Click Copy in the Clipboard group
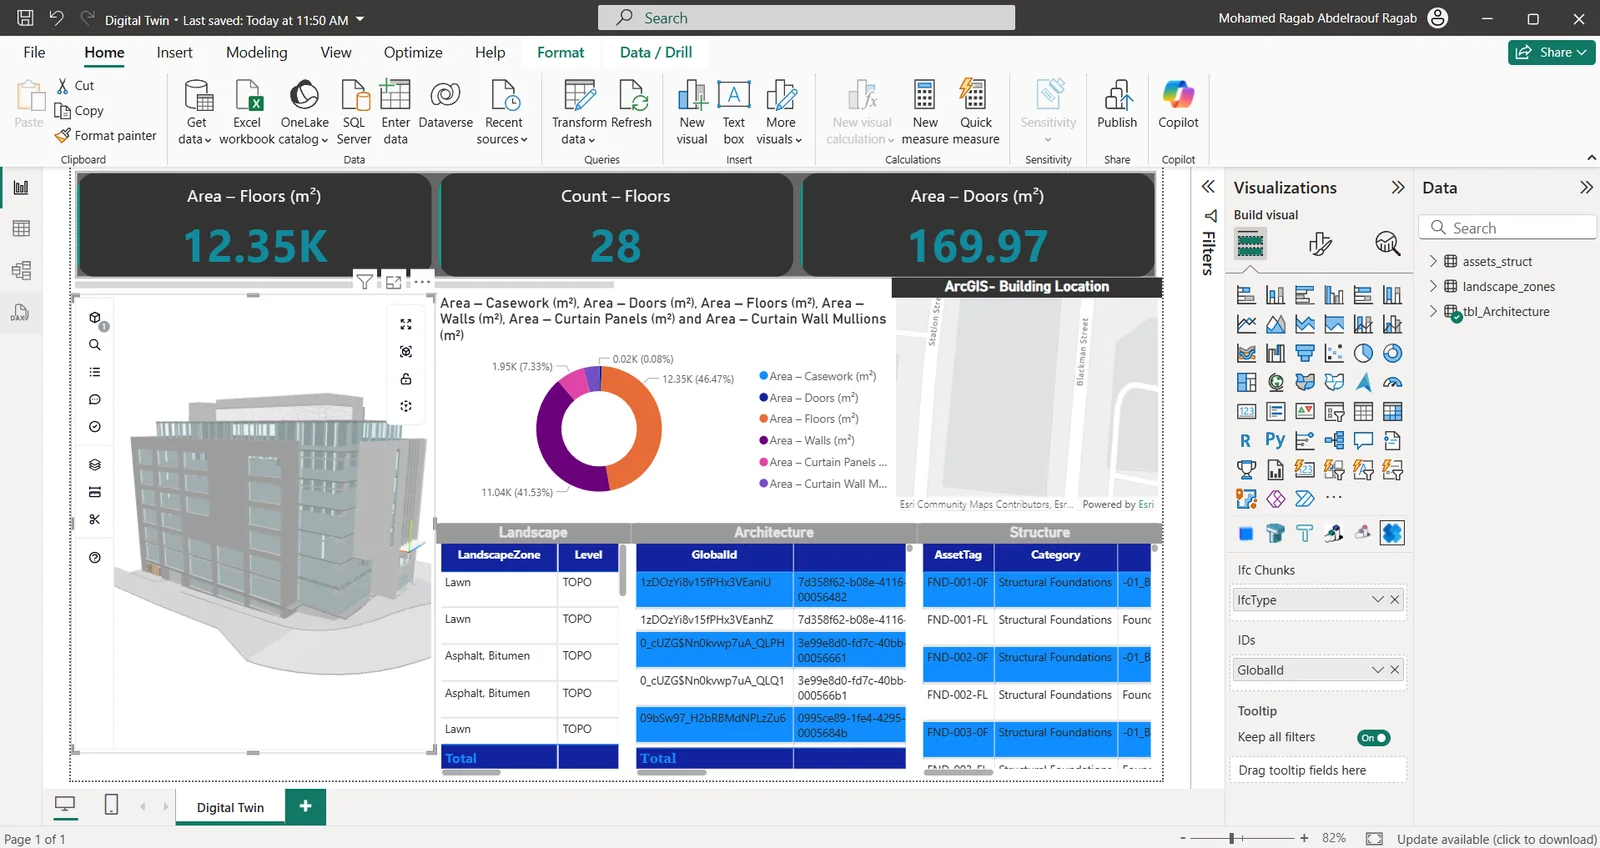The height and width of the screenshot is (848, 1600). (79, 111)
